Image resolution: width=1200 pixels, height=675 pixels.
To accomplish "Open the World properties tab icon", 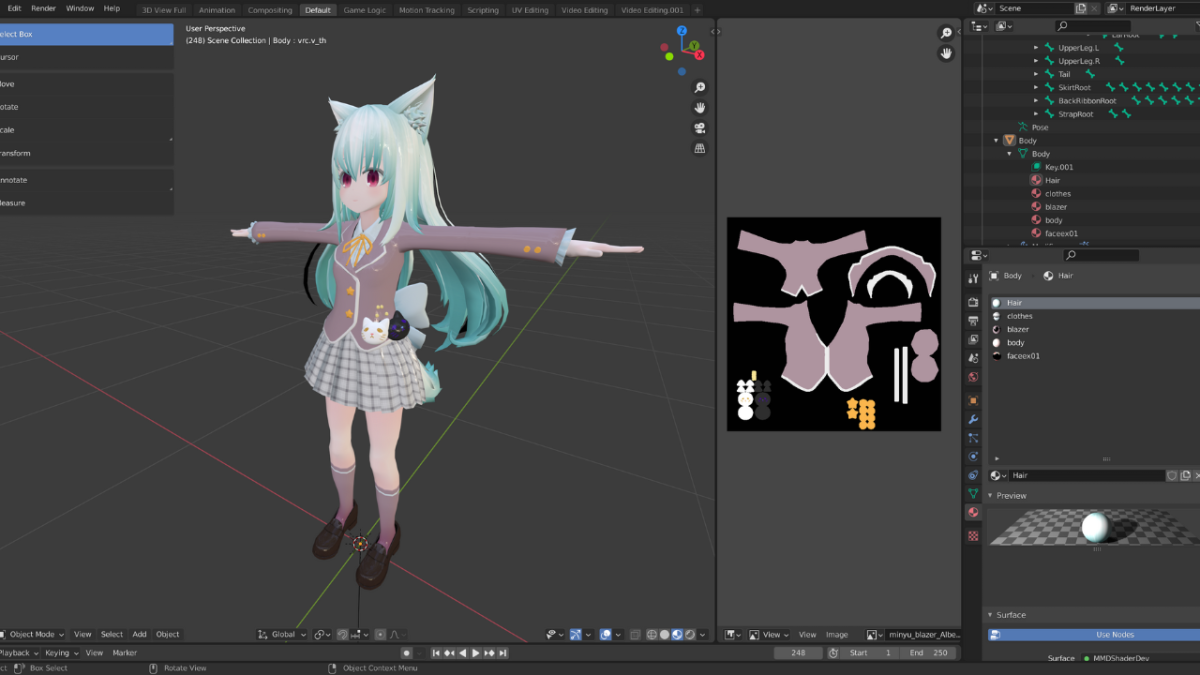I will pos(973,377).
